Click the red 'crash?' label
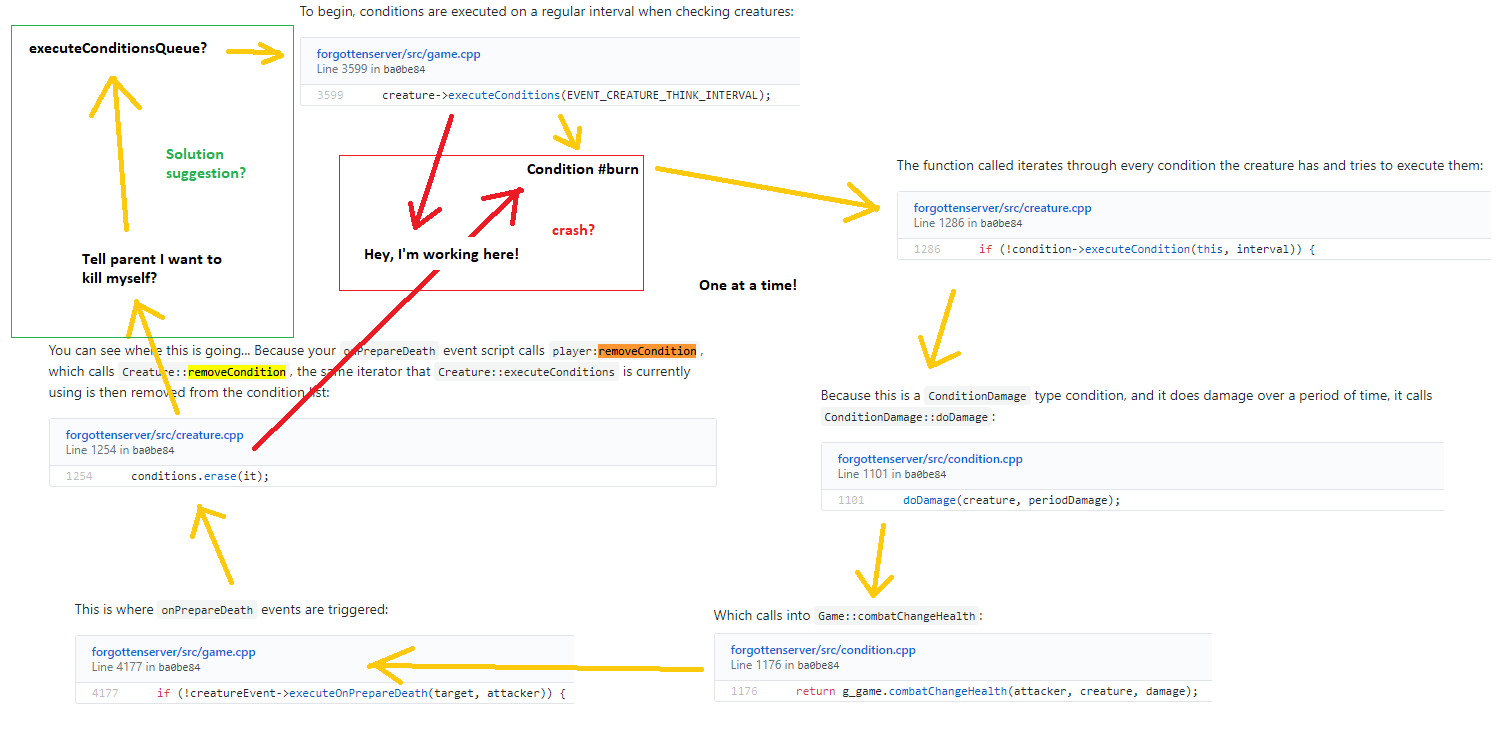 coord(574,230)
